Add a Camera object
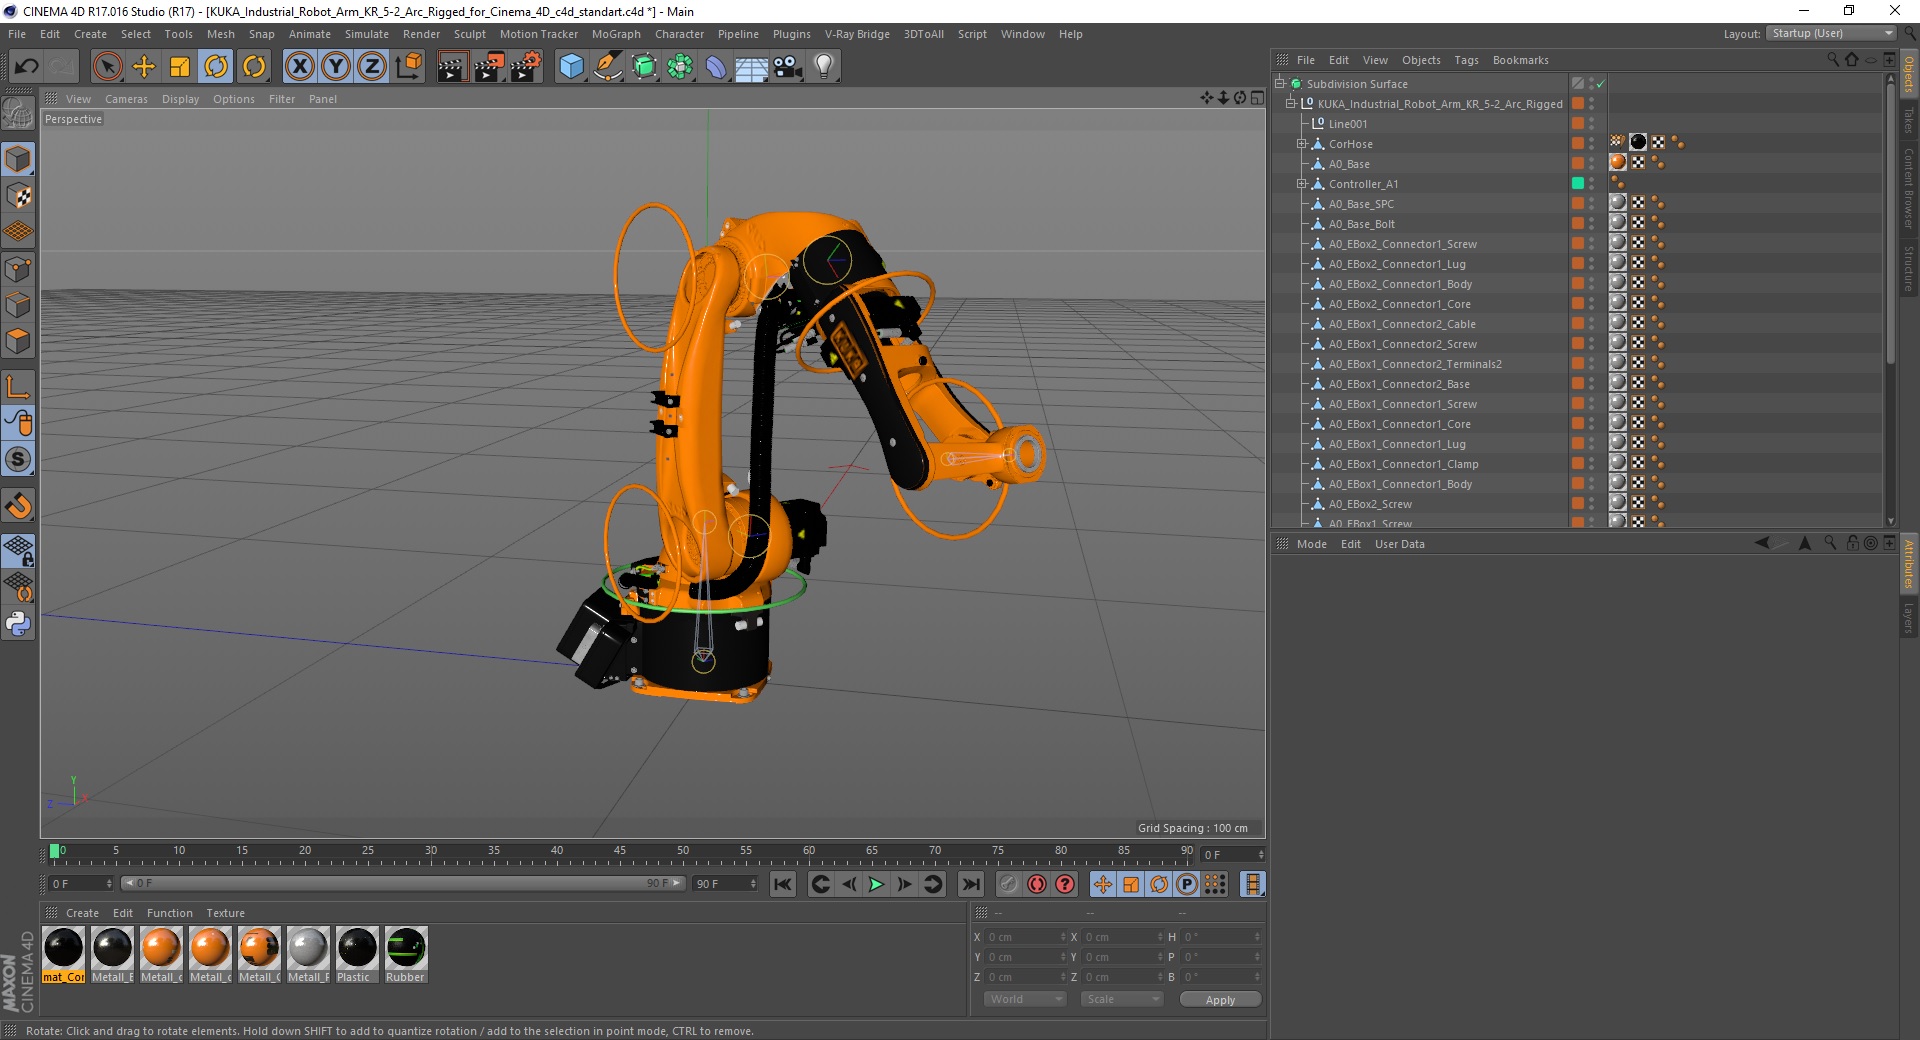This screenshot has height=1040, width=1920. coord(788,67)
